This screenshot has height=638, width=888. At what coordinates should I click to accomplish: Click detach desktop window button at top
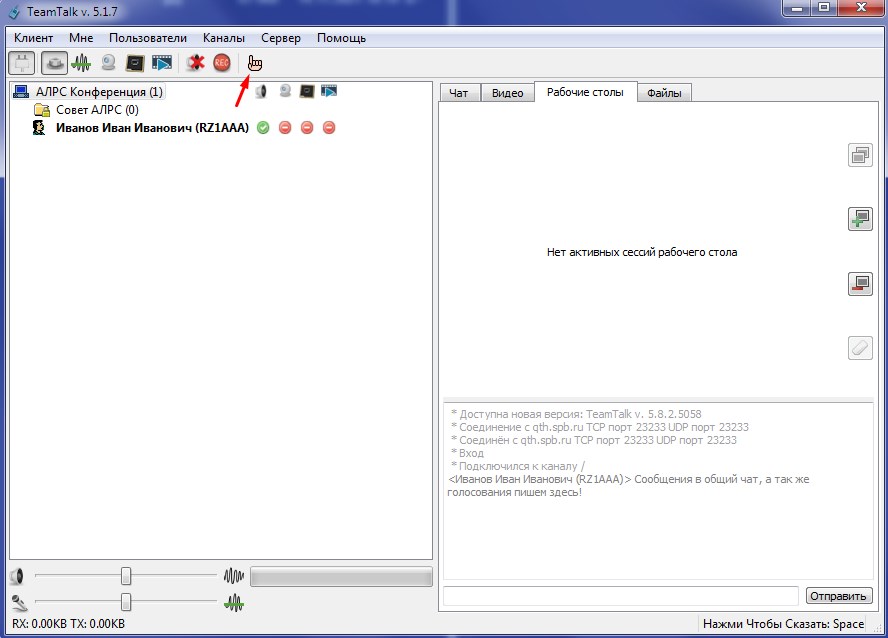coord(859,155)
